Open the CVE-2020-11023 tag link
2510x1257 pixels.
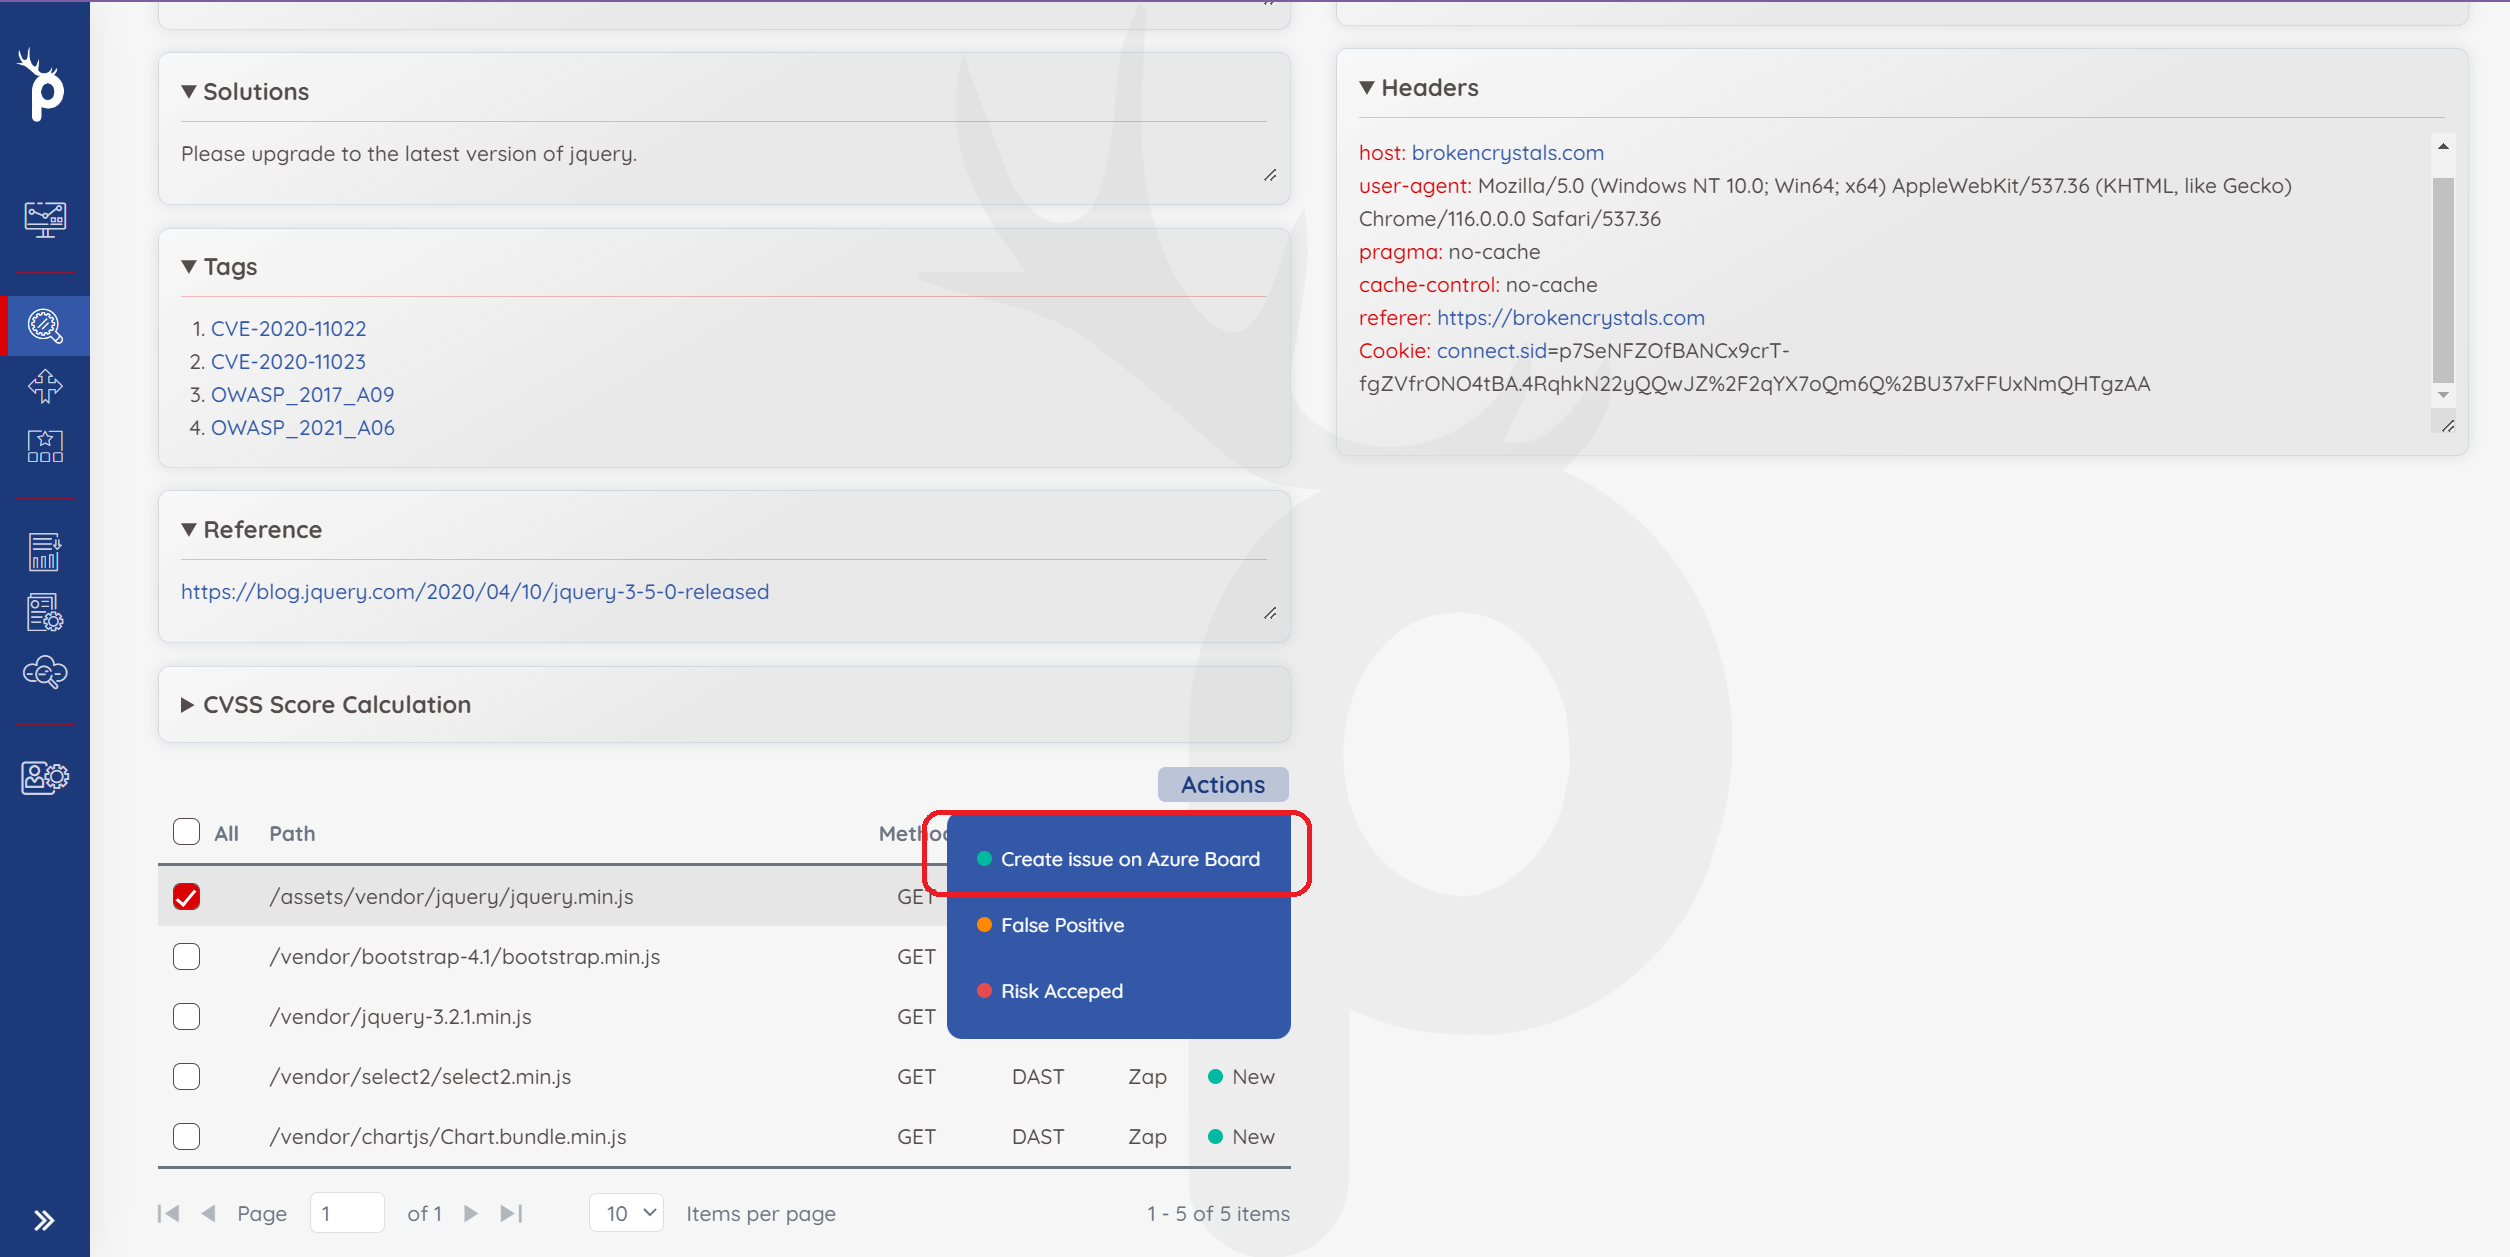coord(289,361)
